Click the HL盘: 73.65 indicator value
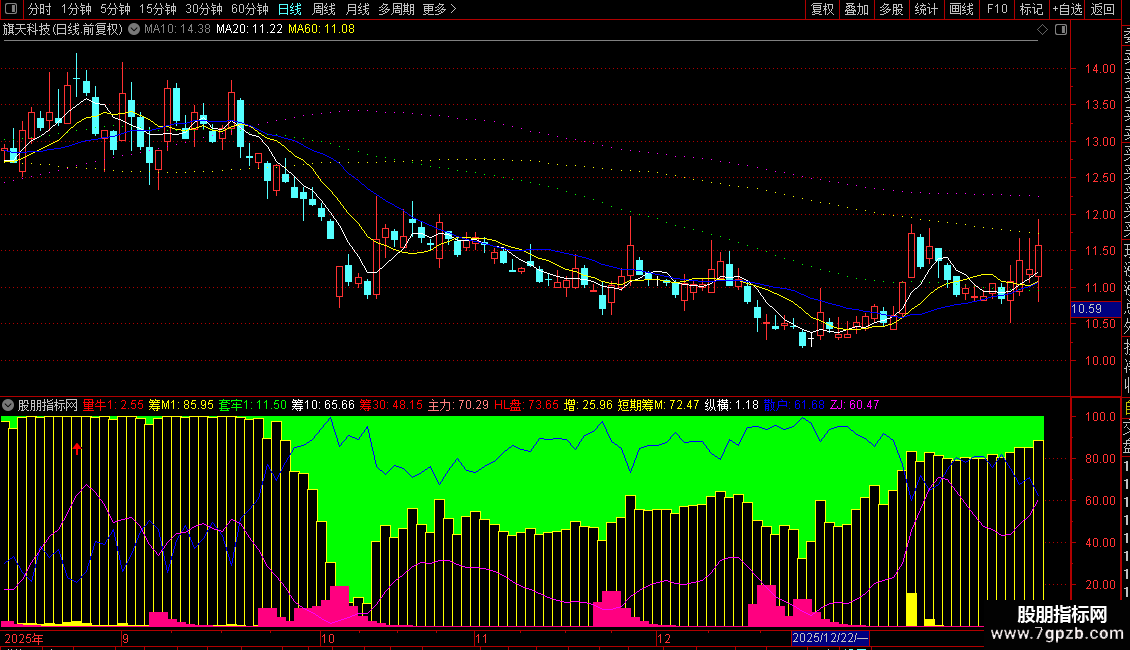 [x=526, y=405]
